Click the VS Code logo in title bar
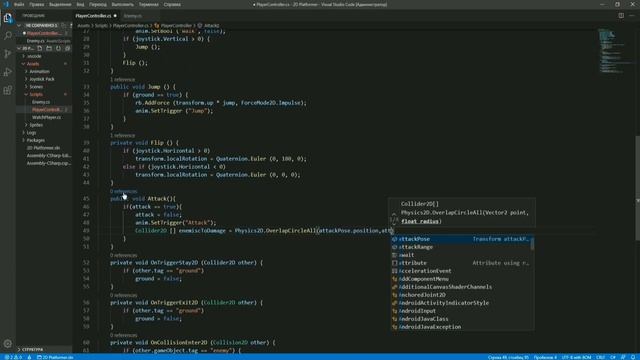 tap(6, 4)
